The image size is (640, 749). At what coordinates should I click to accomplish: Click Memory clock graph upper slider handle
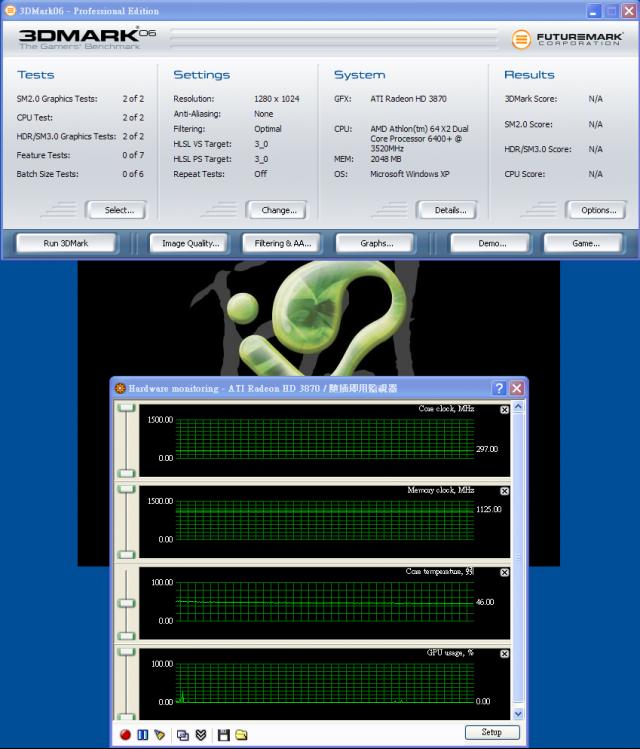click(x=127, y=489)
